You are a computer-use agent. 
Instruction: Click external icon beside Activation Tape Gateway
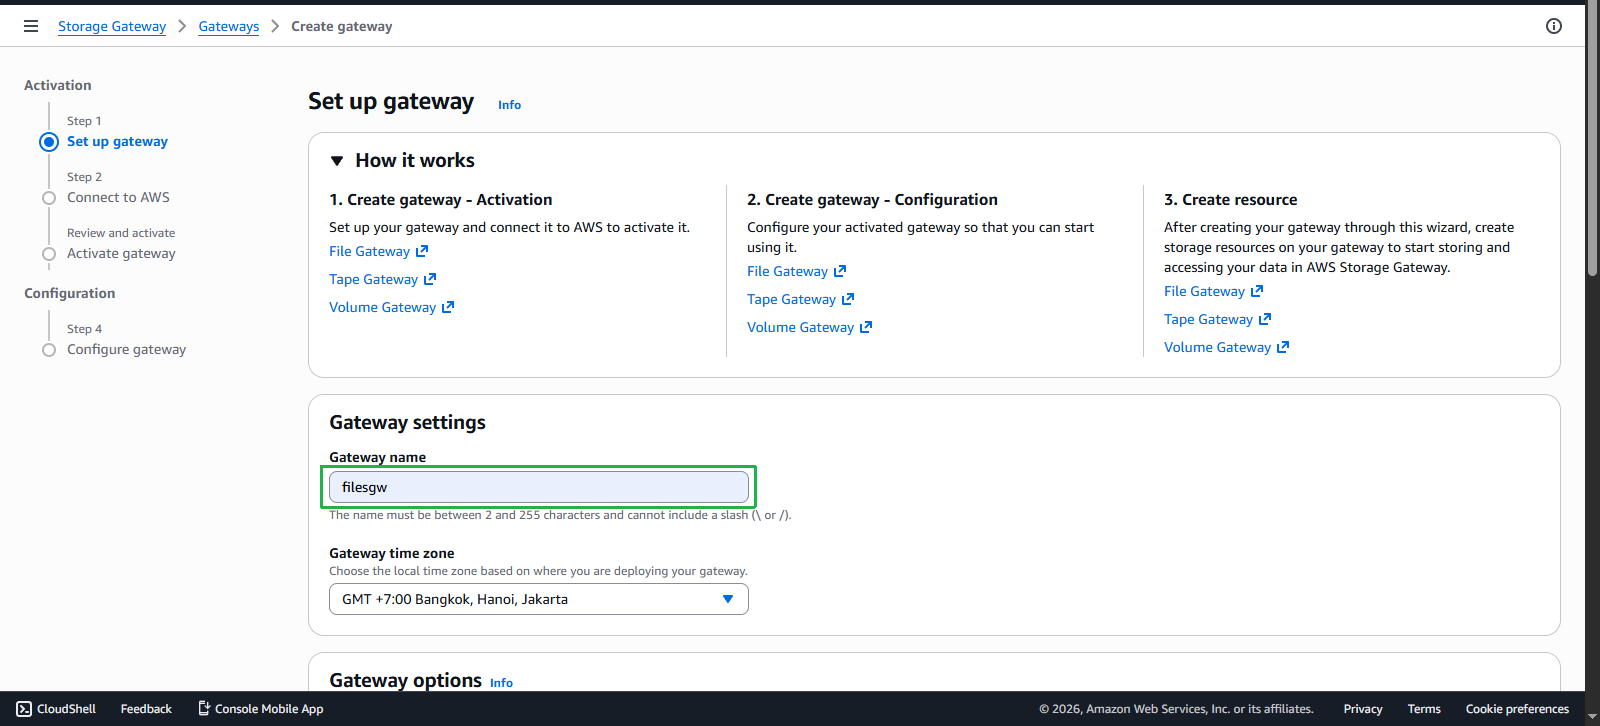[430, 279]
